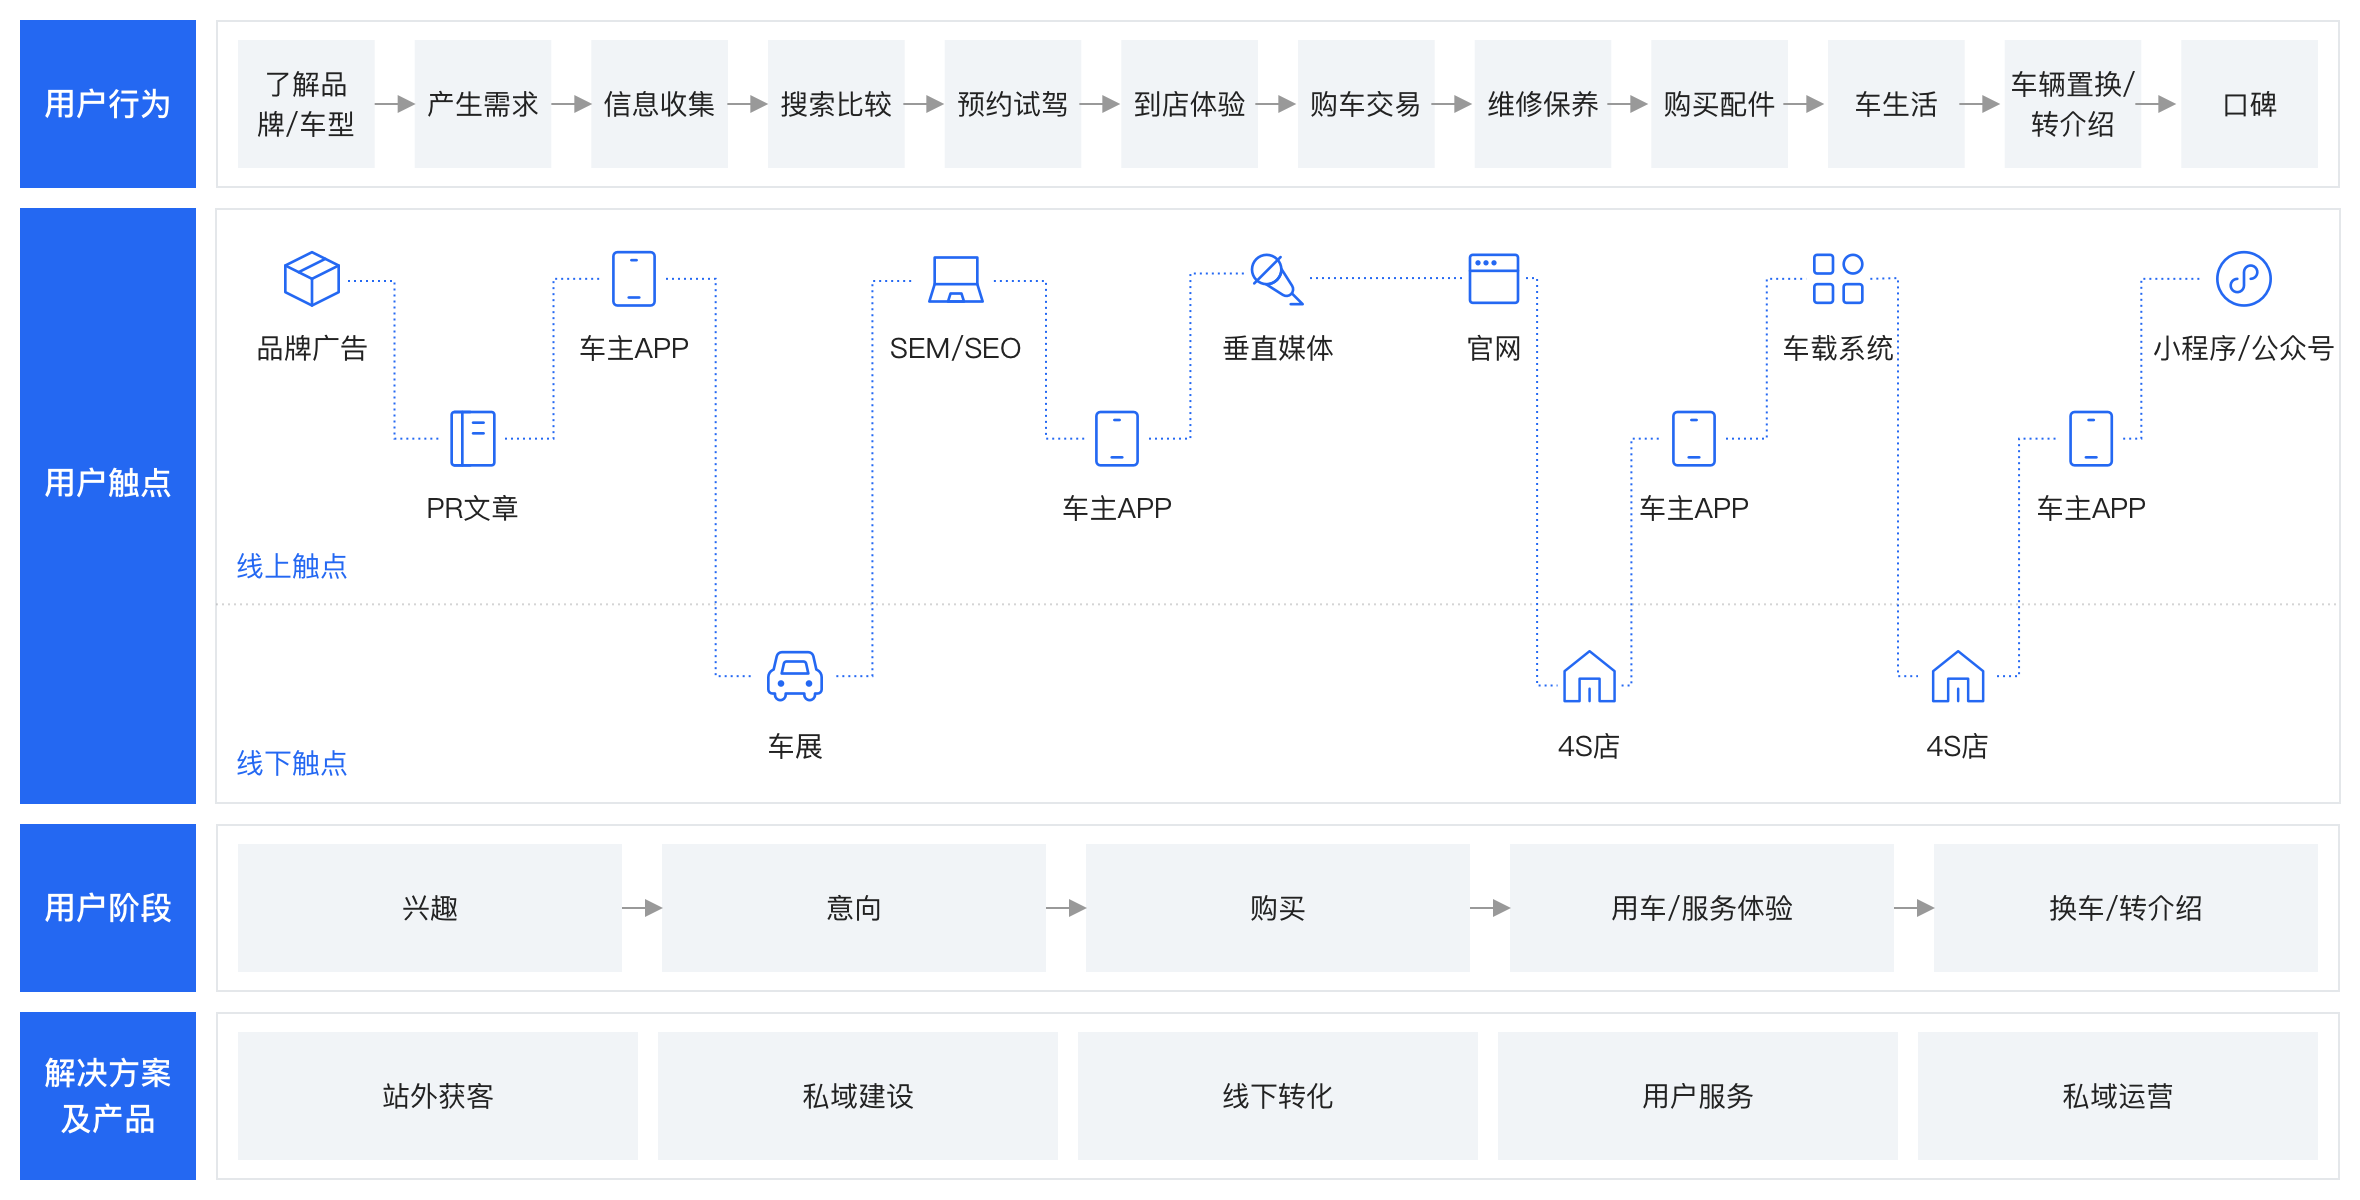Select the 用户行为 blue header block

tap(108, 104)
